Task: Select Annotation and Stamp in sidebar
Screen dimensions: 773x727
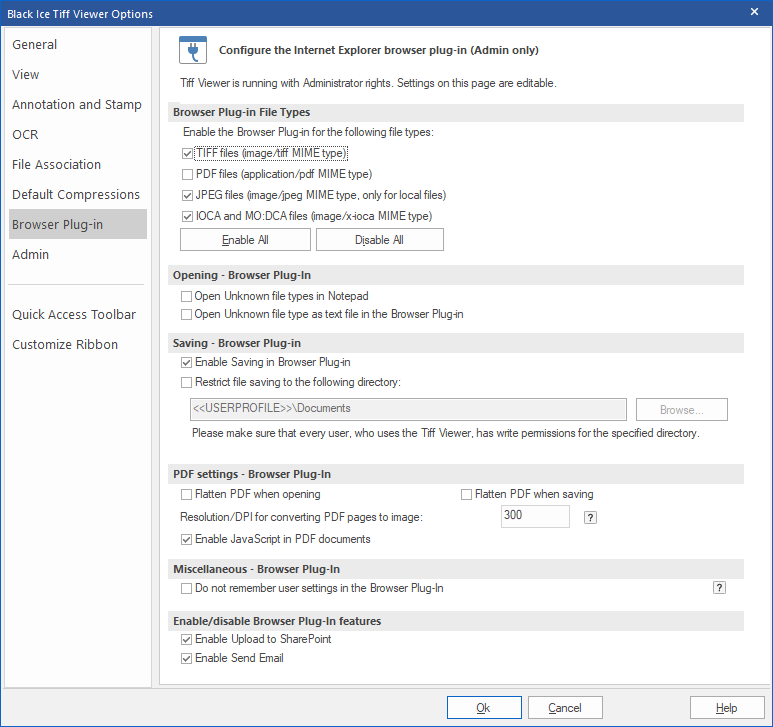Action: click(77, 104)
